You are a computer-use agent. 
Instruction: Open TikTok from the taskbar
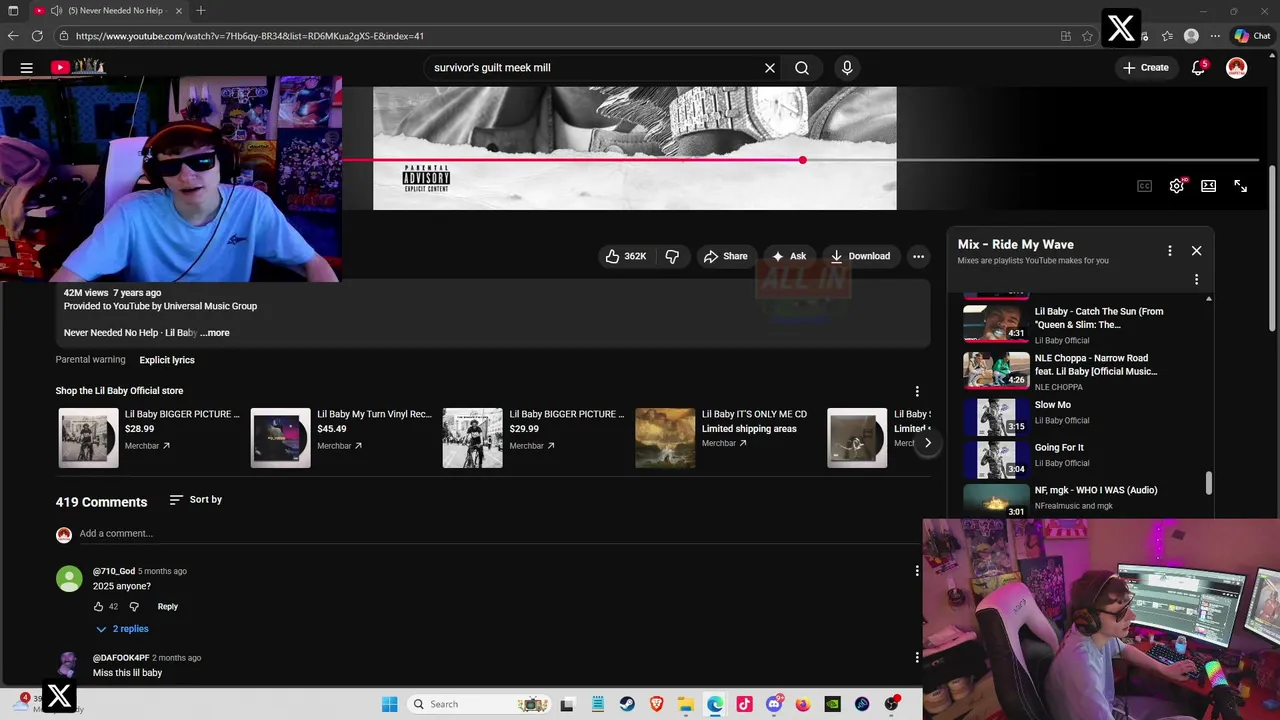(744, 704)
